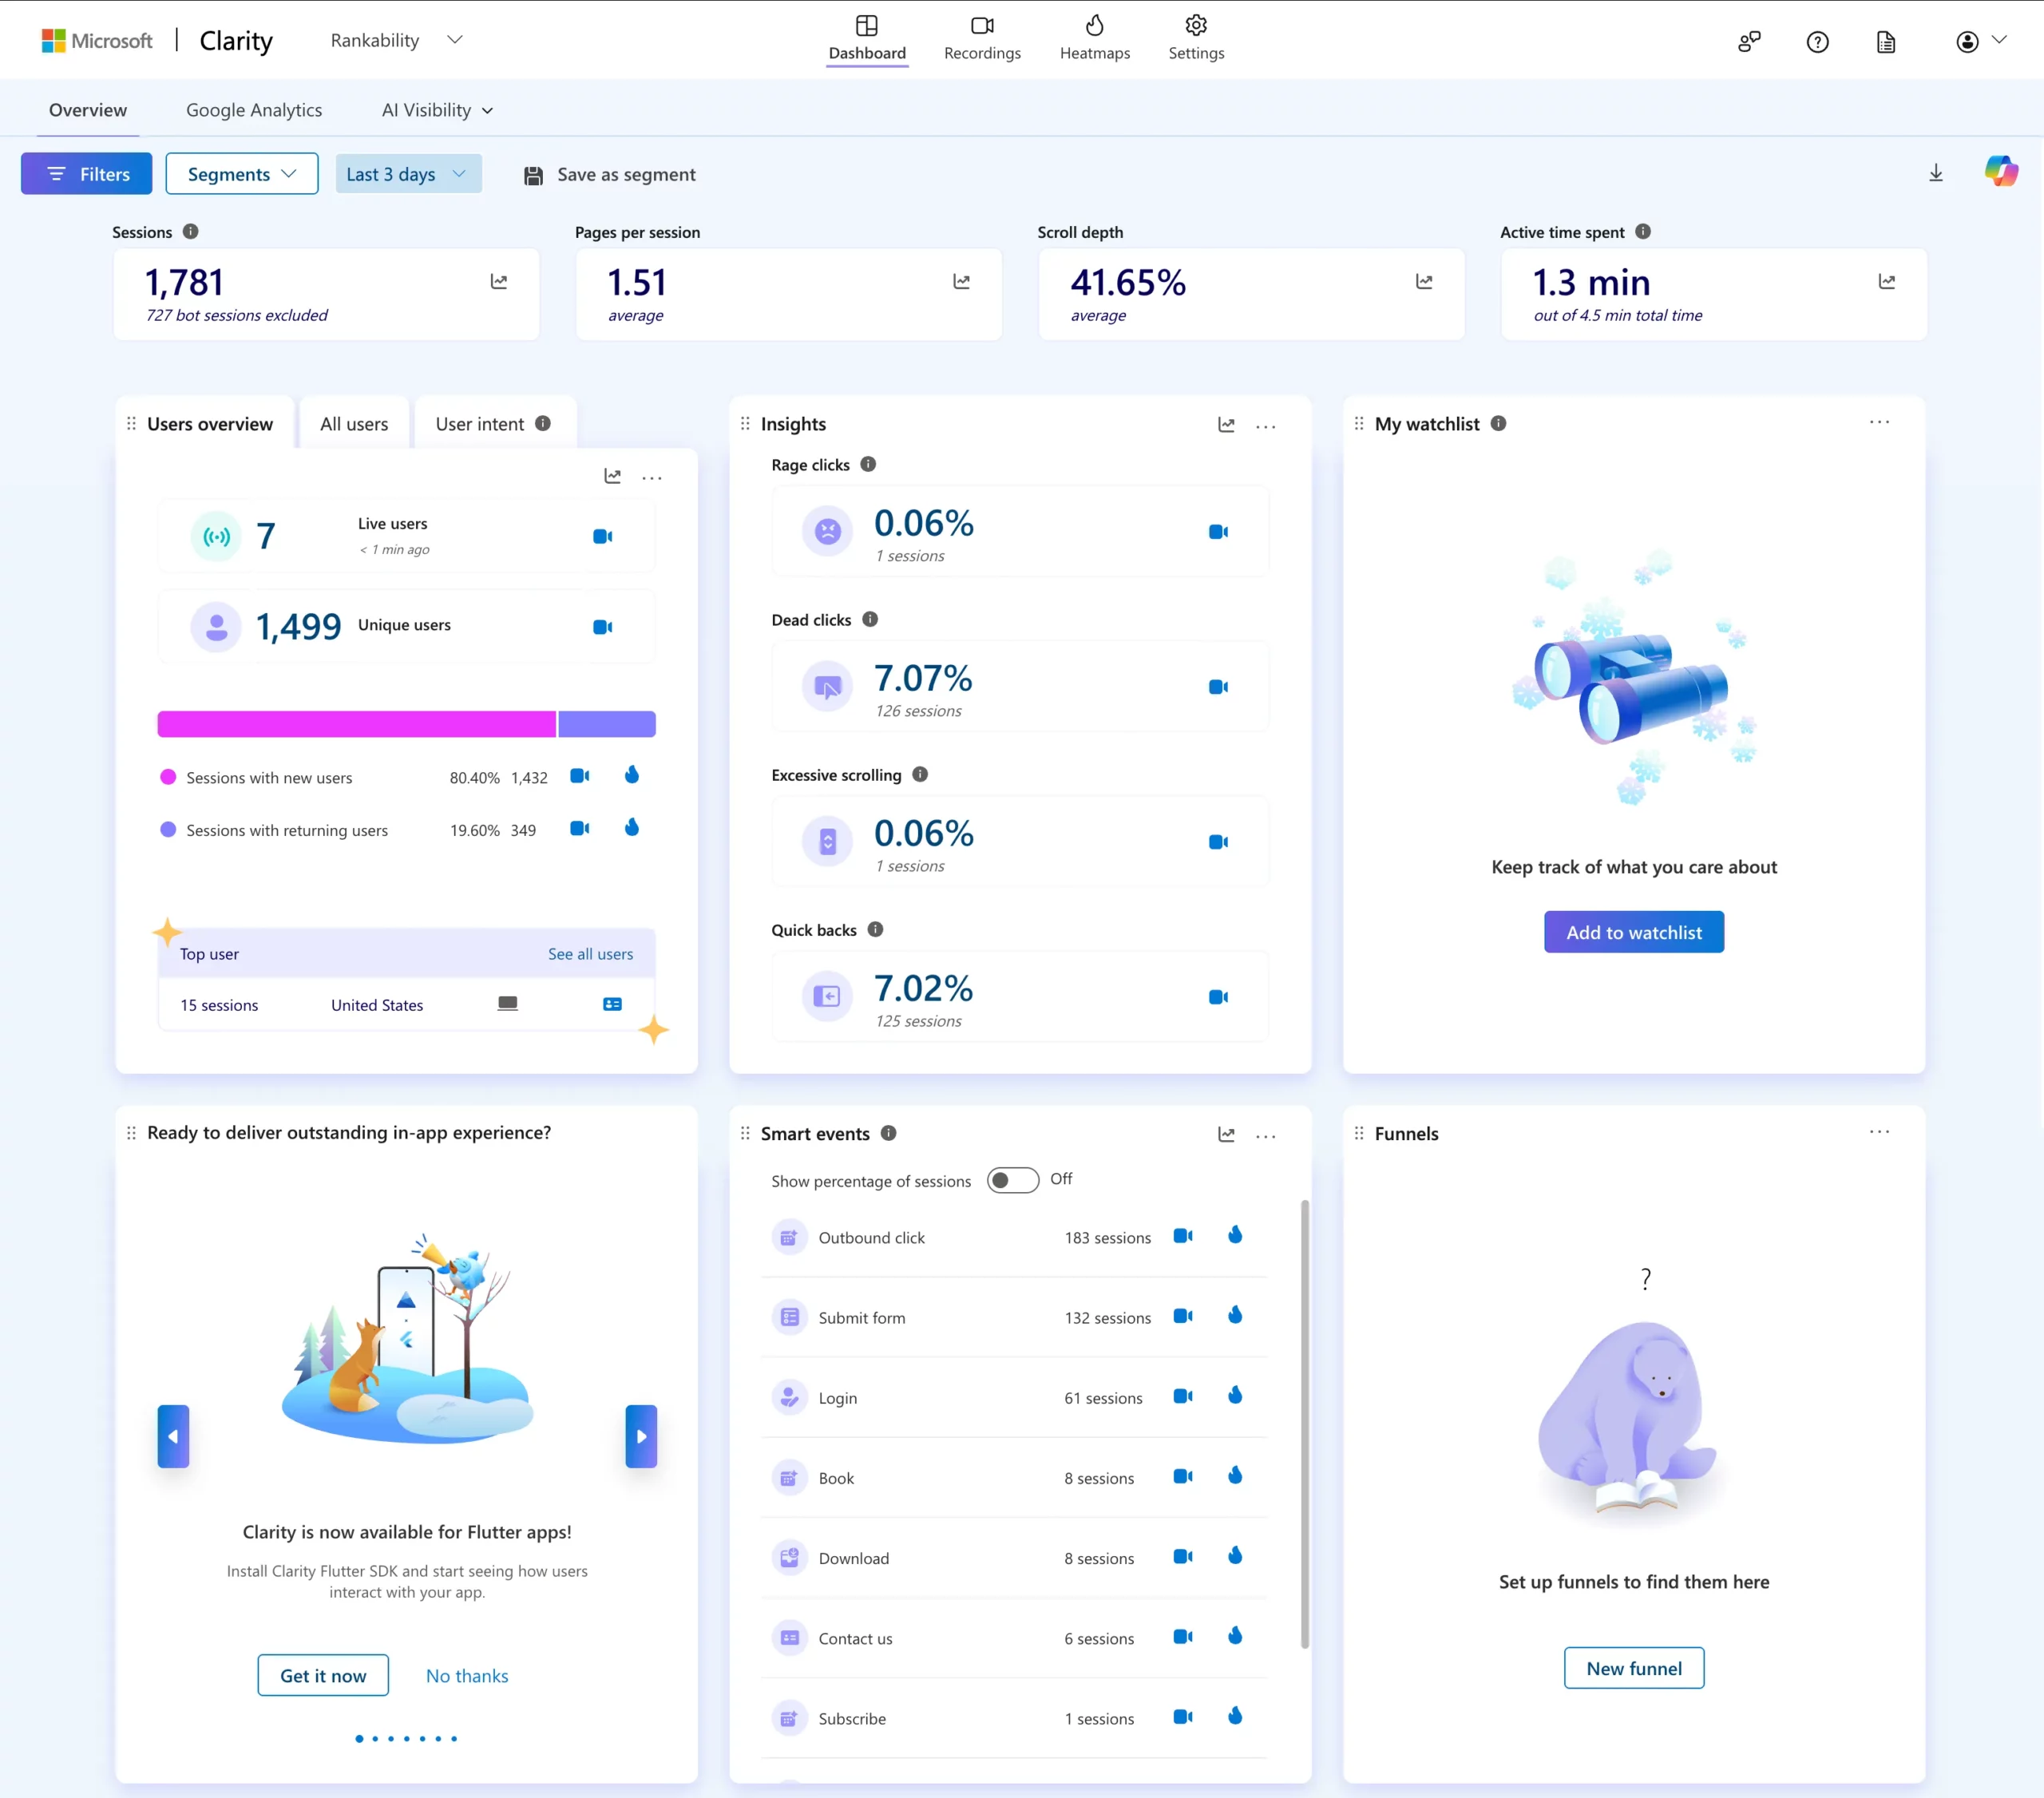
Task: Toggle Show percentage of sessions switch
Action: (x=1012, y=1180)
